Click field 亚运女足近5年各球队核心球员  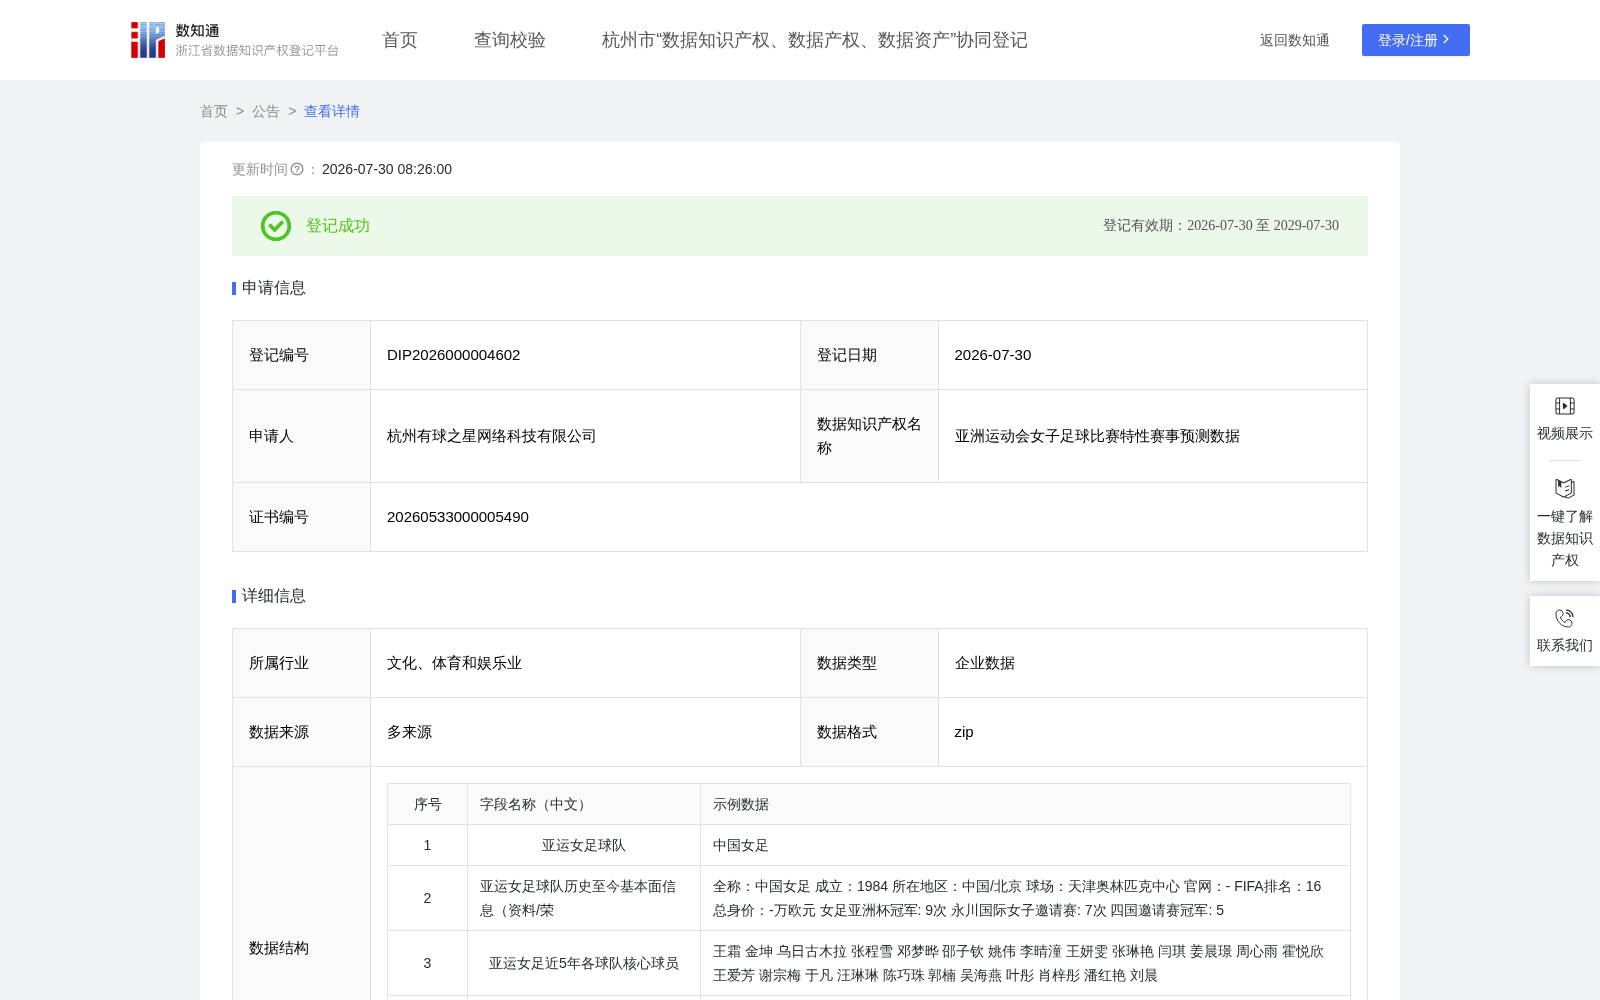[x=584, y=963]
